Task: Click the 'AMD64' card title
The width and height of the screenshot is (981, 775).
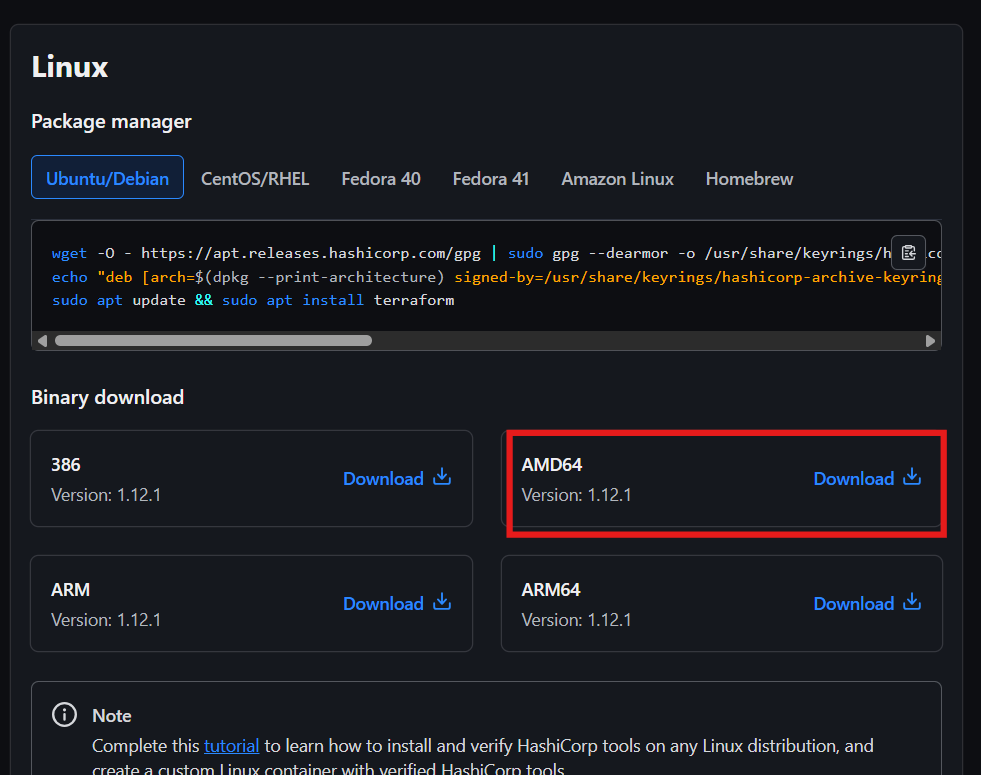Action: click(x=552, y=465)
